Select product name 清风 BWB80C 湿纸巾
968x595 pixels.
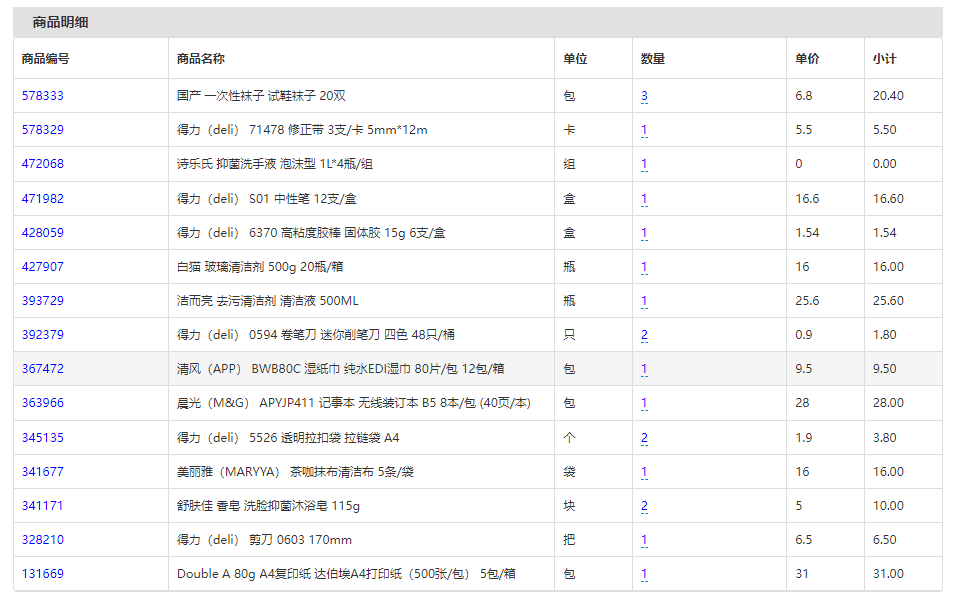tap(341, 368)
